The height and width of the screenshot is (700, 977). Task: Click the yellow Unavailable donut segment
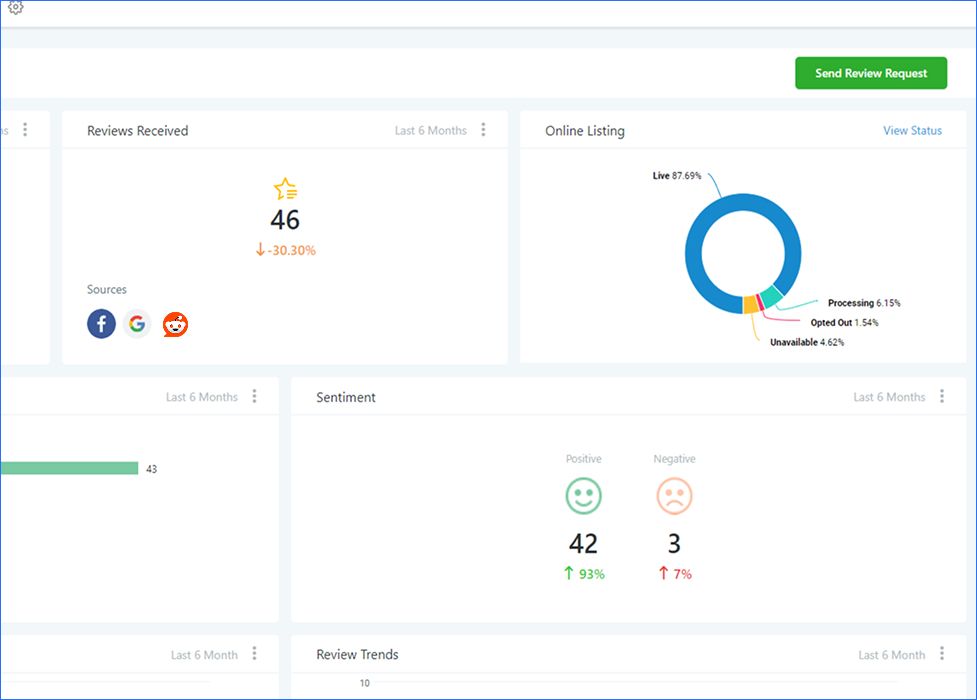pos(750,305)
